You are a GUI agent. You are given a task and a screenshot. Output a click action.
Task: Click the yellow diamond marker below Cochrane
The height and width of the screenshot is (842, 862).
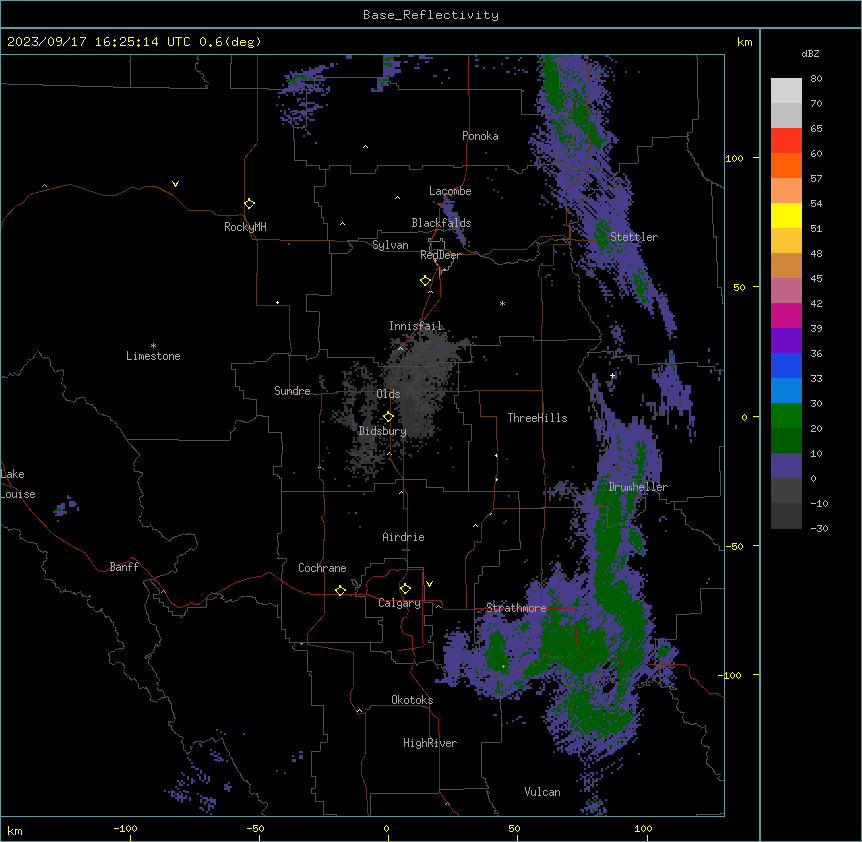(340, 590)
